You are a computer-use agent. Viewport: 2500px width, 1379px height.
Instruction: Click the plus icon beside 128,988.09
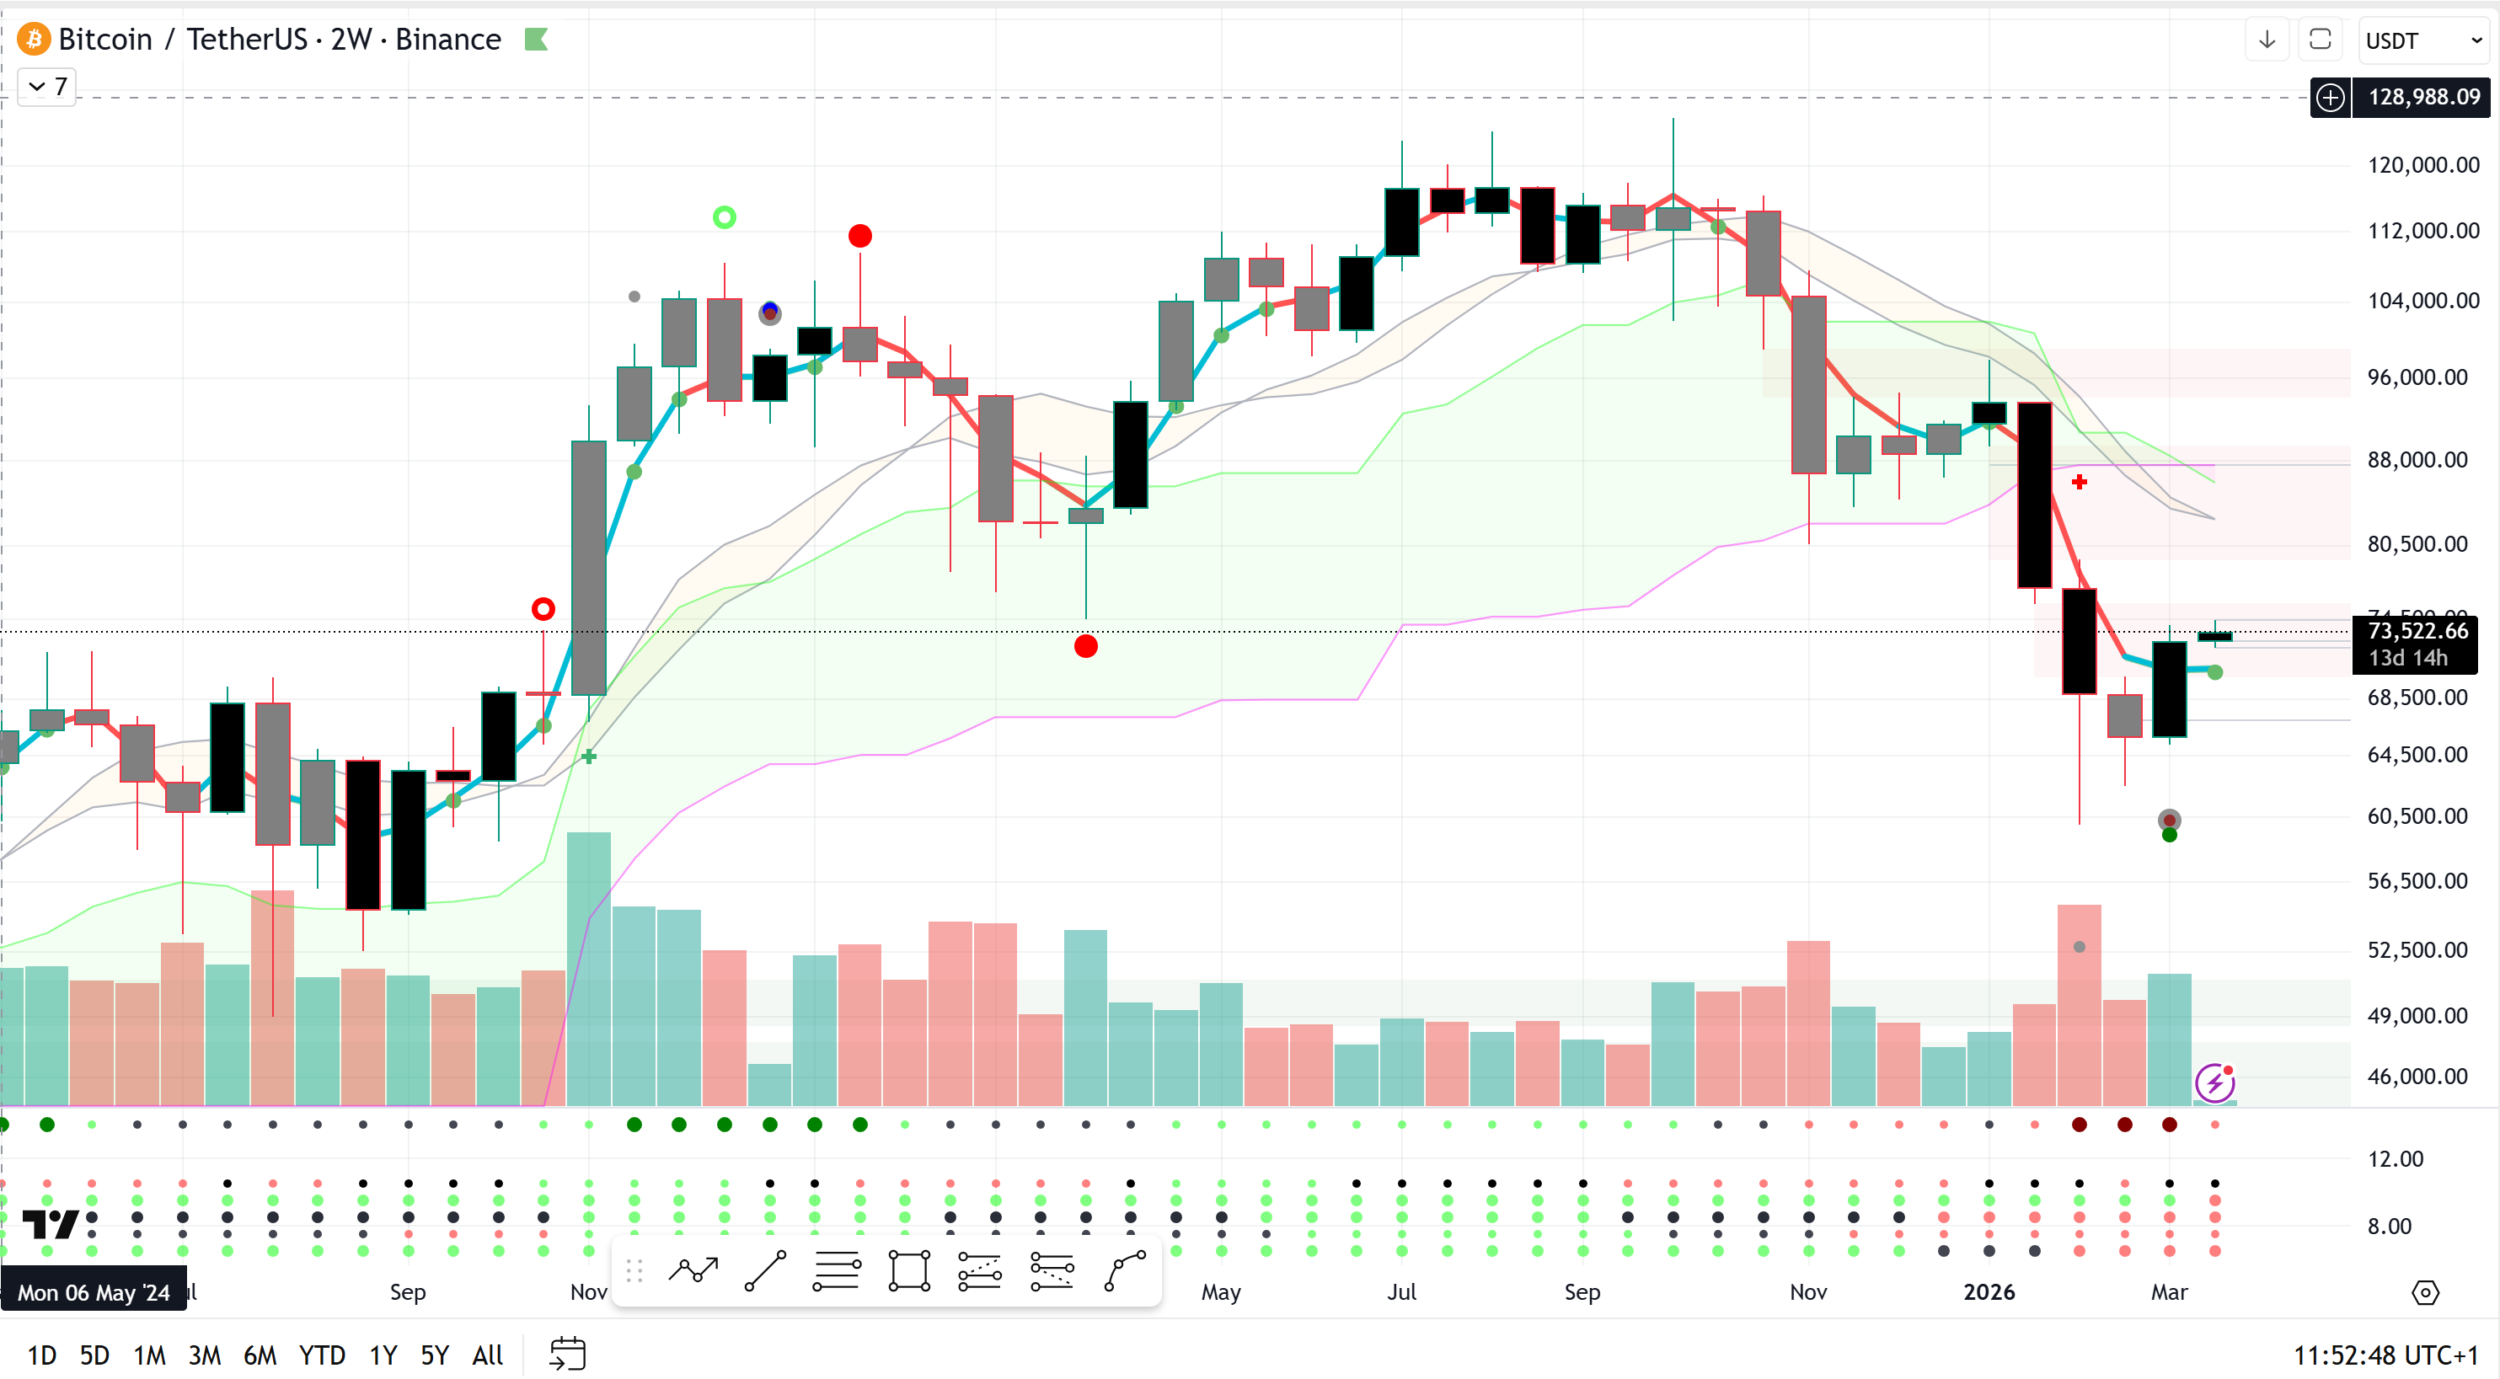pos(2330,97)
